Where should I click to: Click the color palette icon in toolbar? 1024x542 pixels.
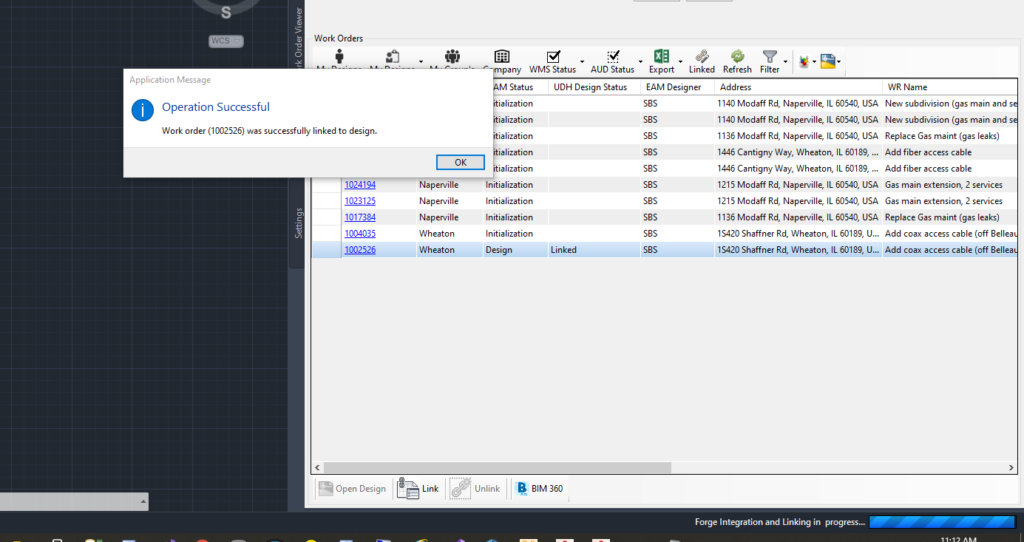point(804,62)
